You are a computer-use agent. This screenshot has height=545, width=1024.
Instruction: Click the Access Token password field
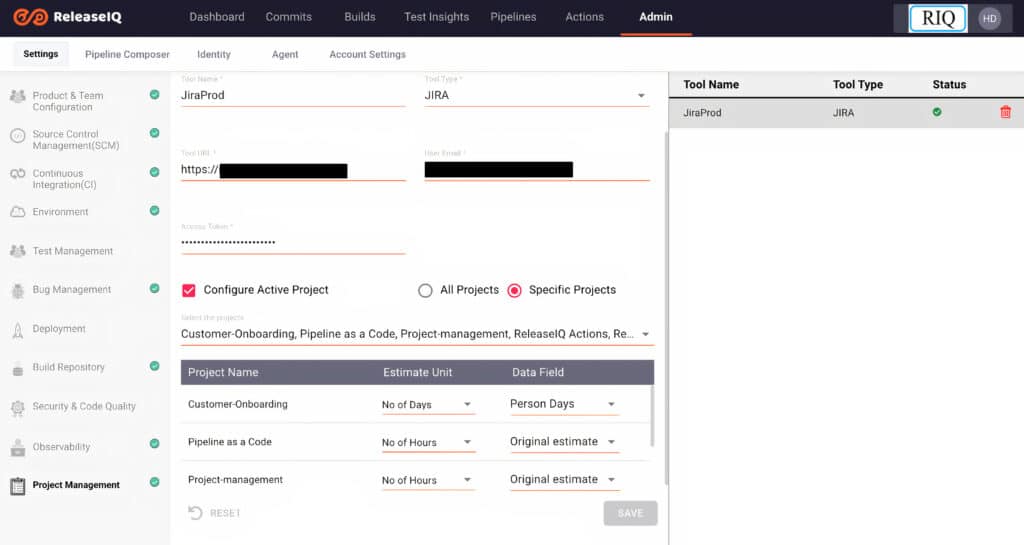pyautogui.click(x=293, y=243)
